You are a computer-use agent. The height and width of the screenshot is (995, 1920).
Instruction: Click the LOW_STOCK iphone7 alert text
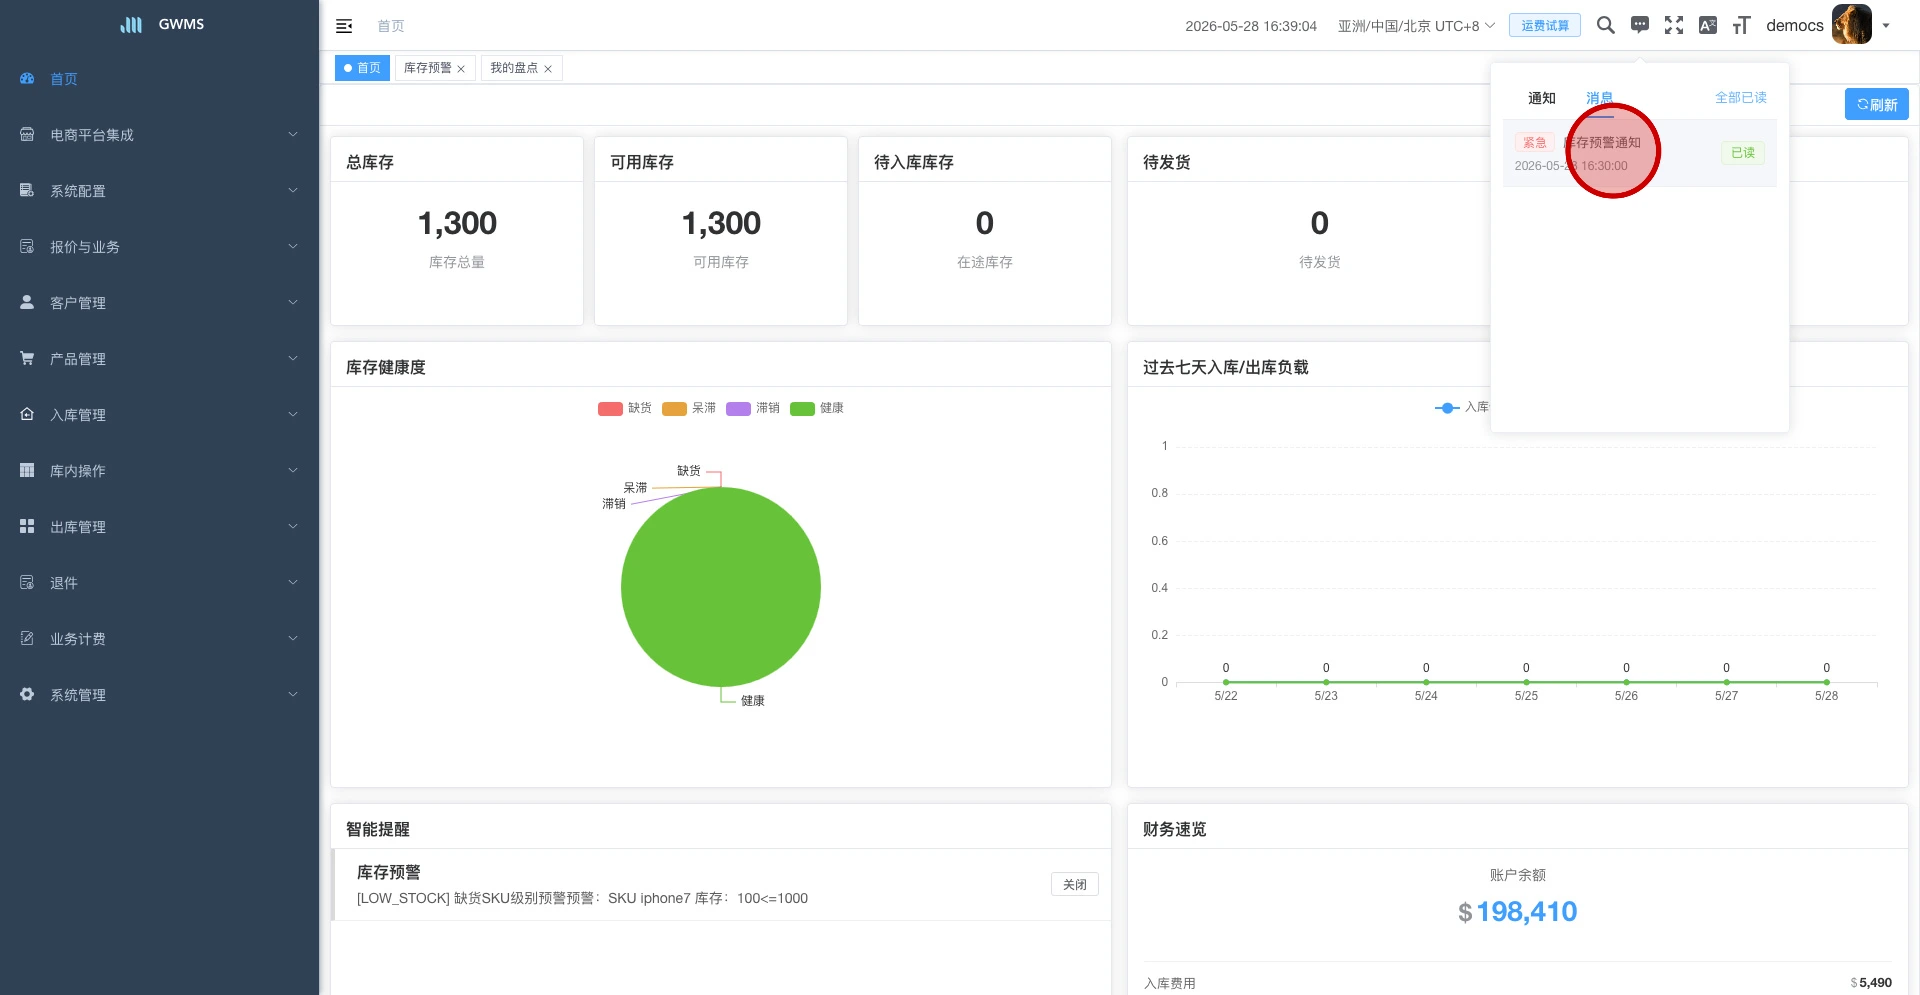click(582, 898)
